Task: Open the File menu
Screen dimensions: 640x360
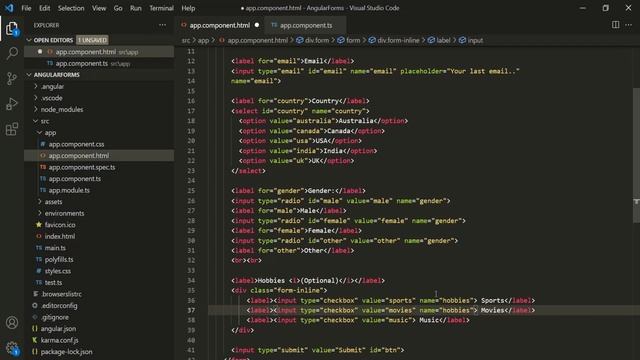Action: [26, 8]
